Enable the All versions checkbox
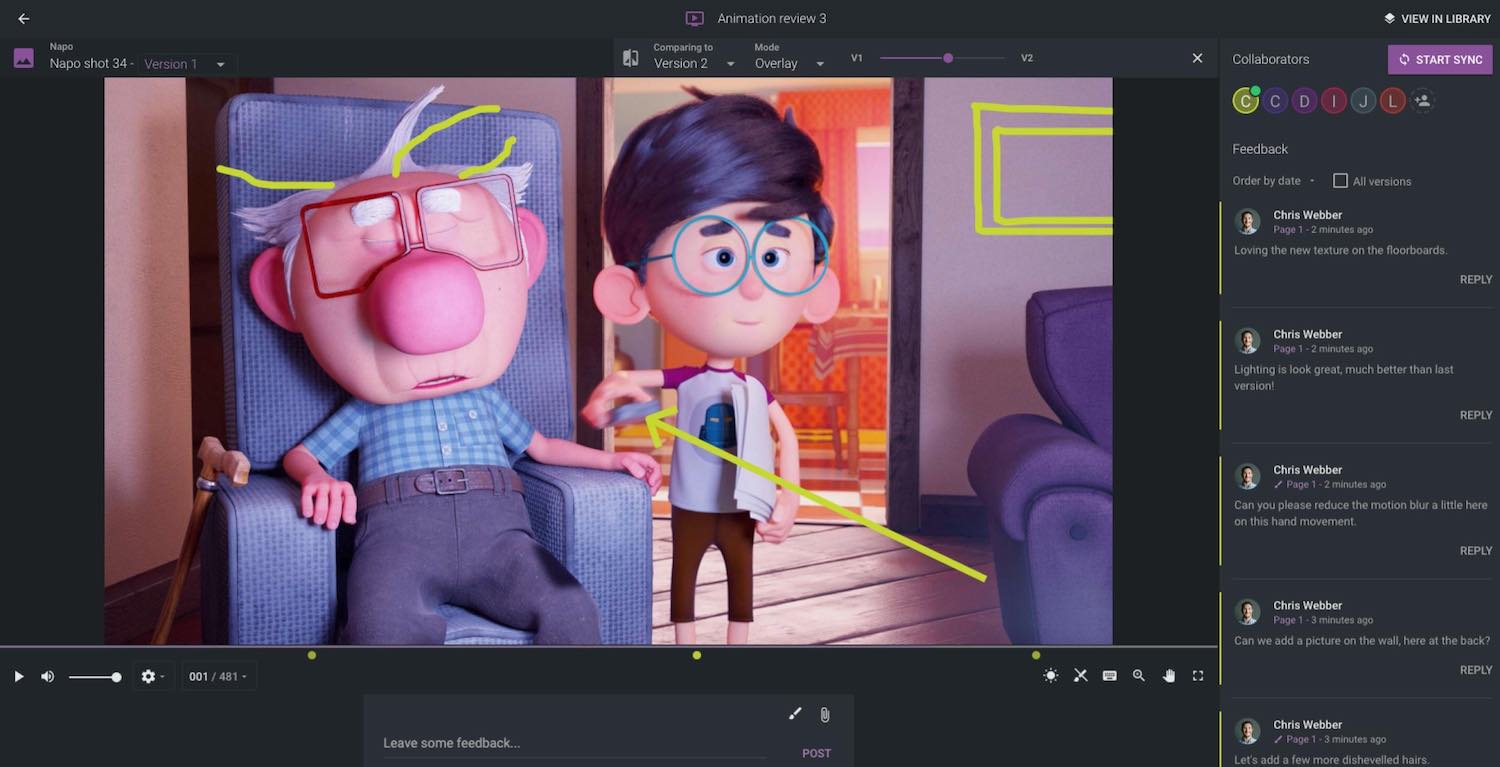 (x=1340, y=181)
